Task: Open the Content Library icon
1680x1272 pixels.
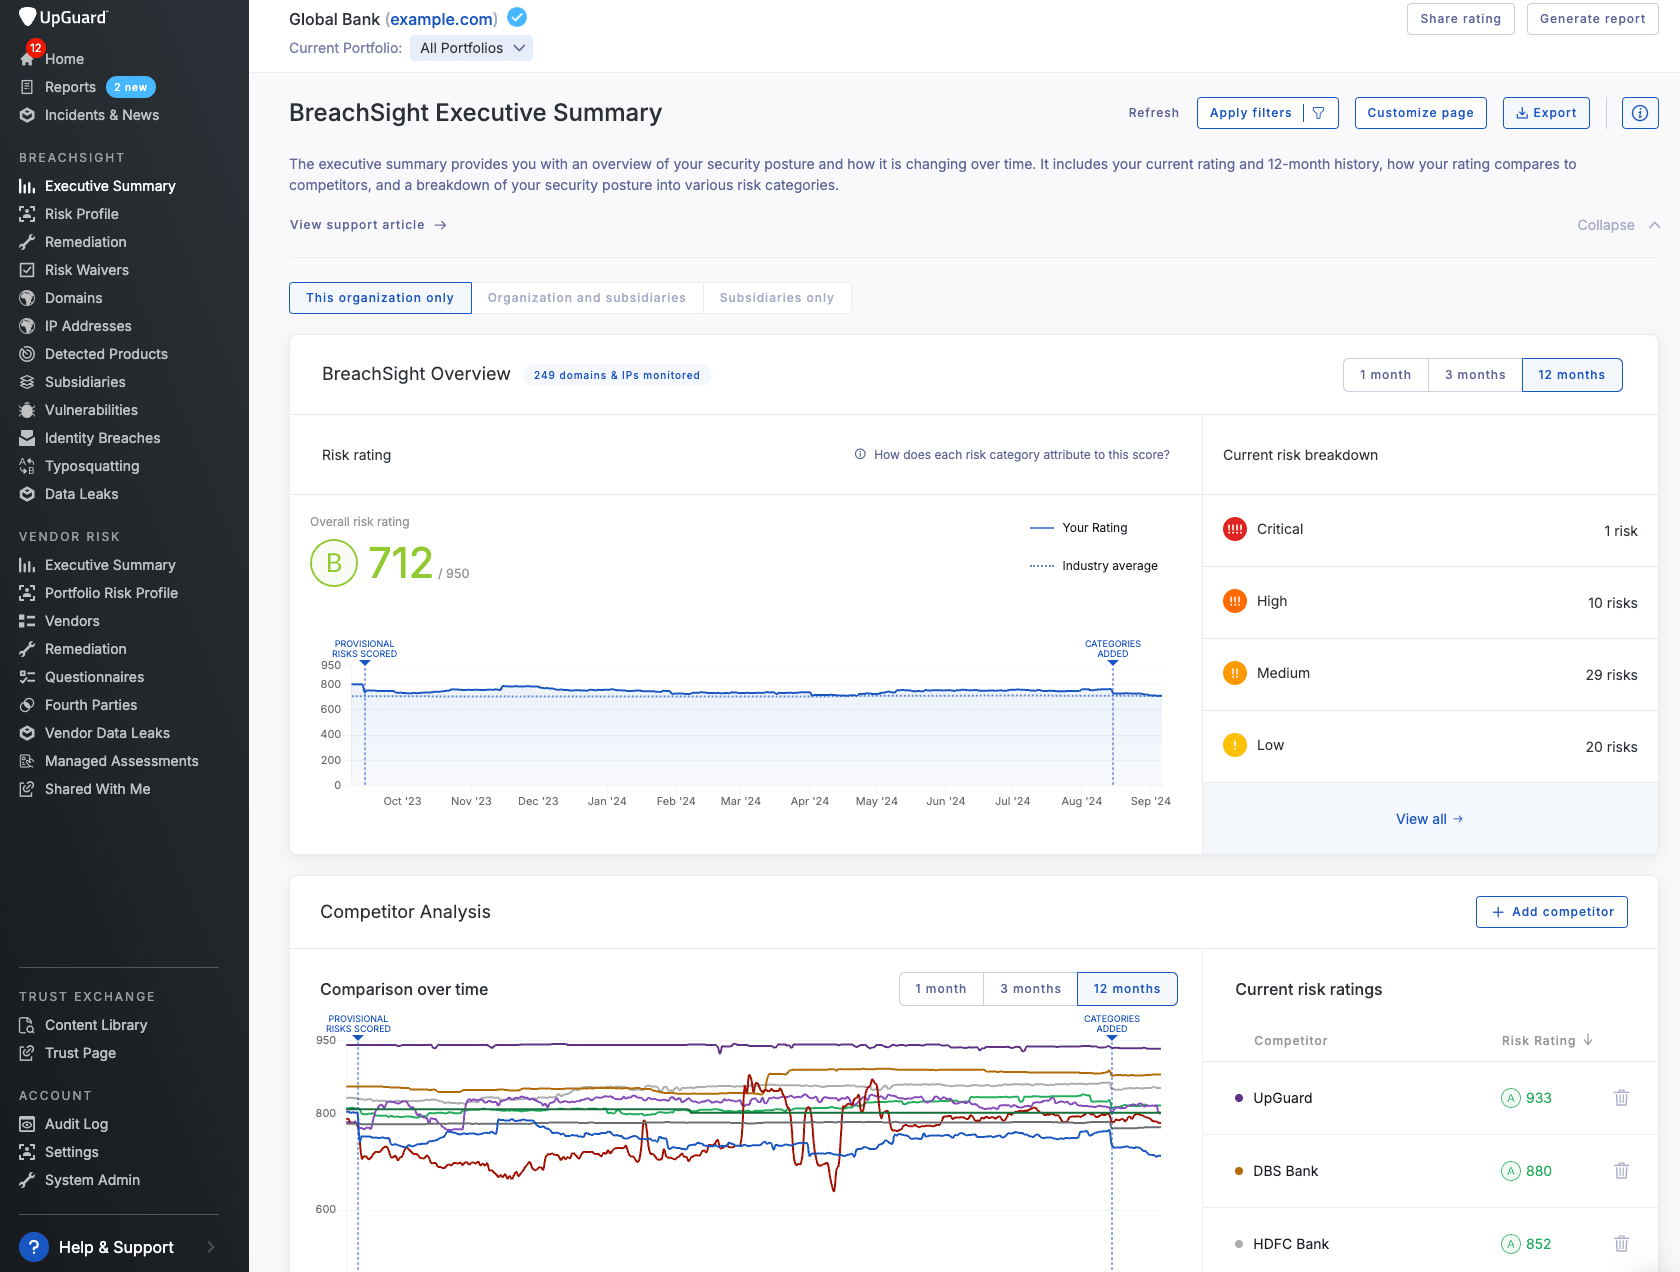Action: click(27, 1025)
